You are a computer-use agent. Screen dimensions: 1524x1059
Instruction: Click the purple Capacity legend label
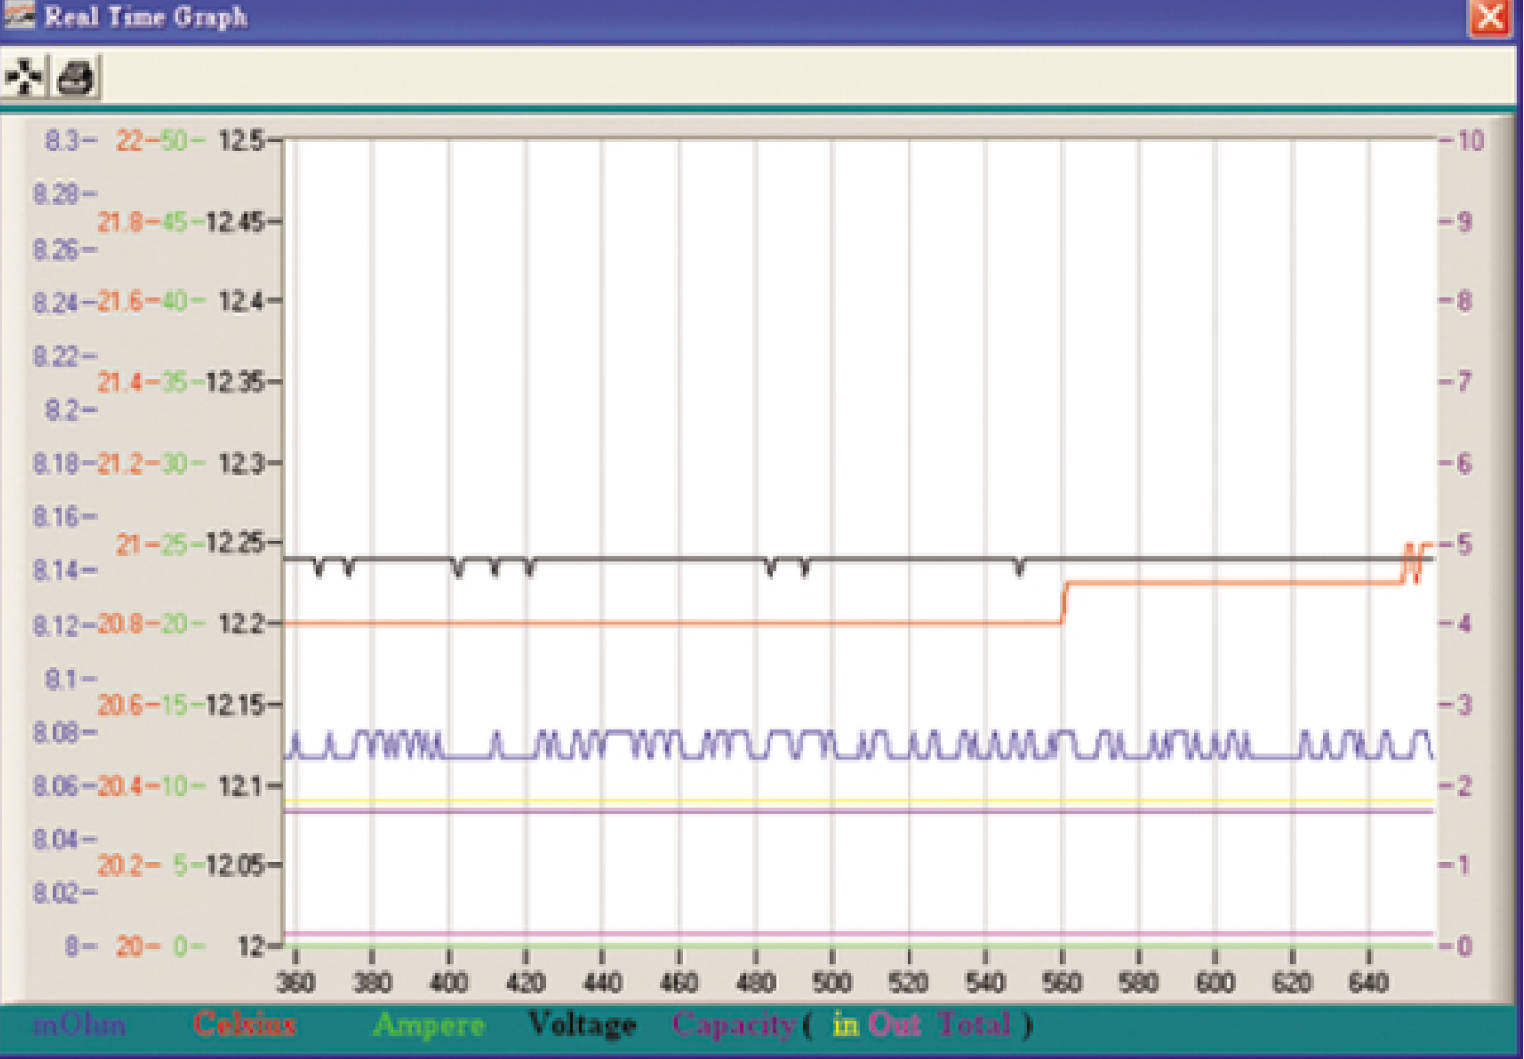(733, 1025)
